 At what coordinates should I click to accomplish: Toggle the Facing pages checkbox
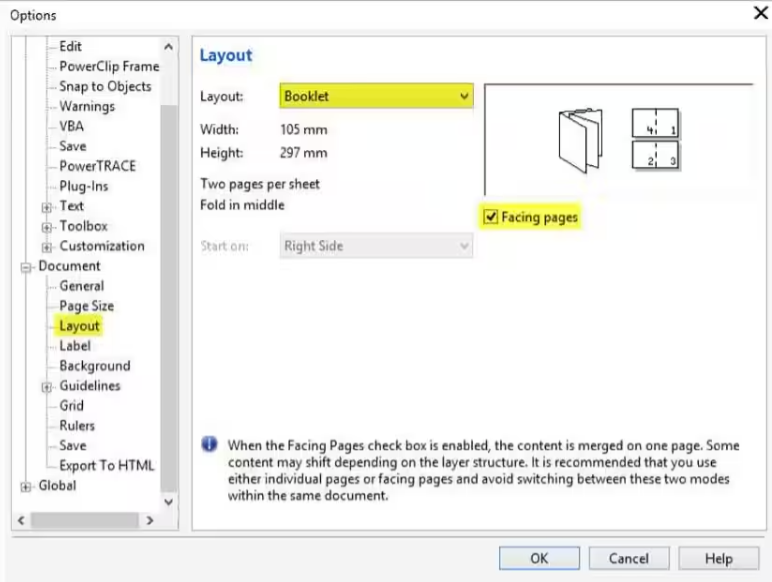490,217
